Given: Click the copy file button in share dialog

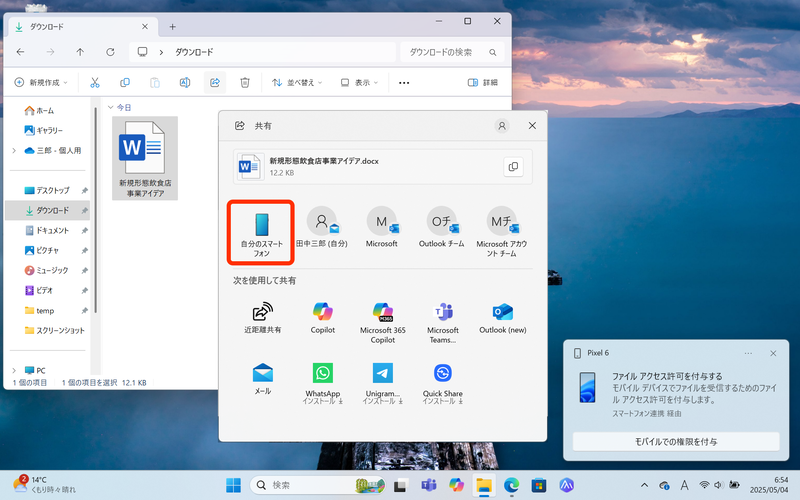Looking at the screenshot, I should [513, 167].
